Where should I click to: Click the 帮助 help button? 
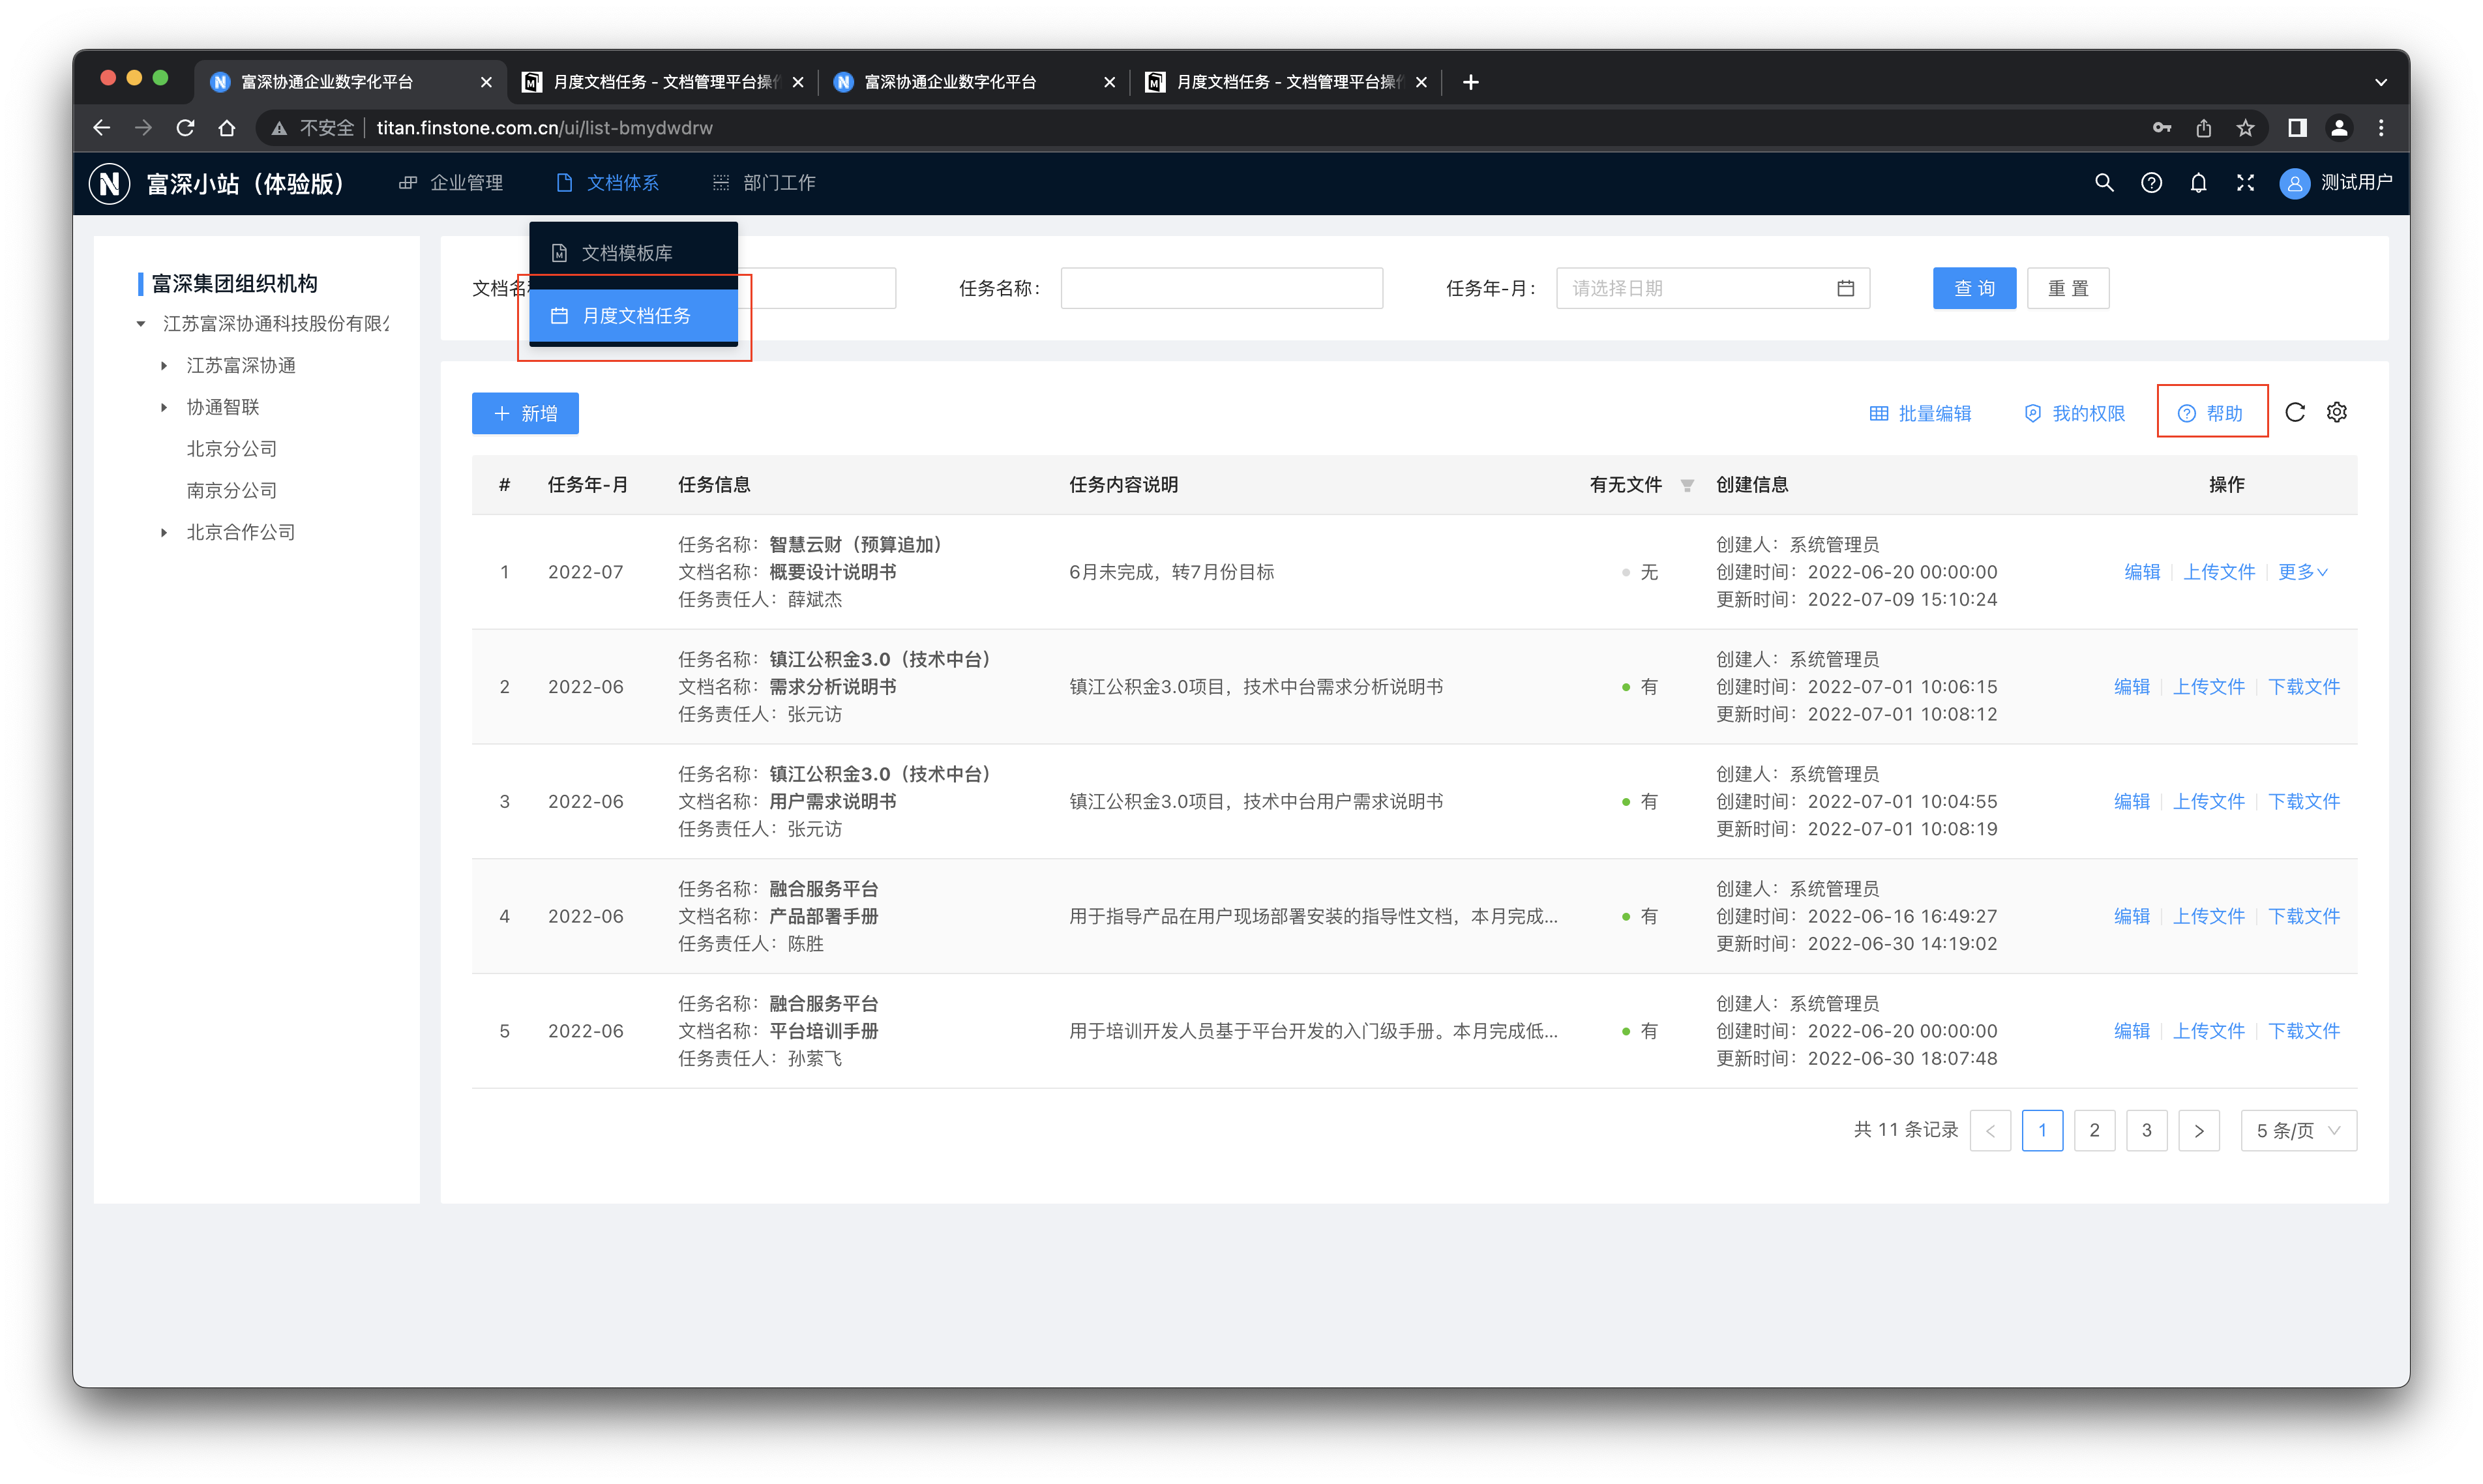2210,413
